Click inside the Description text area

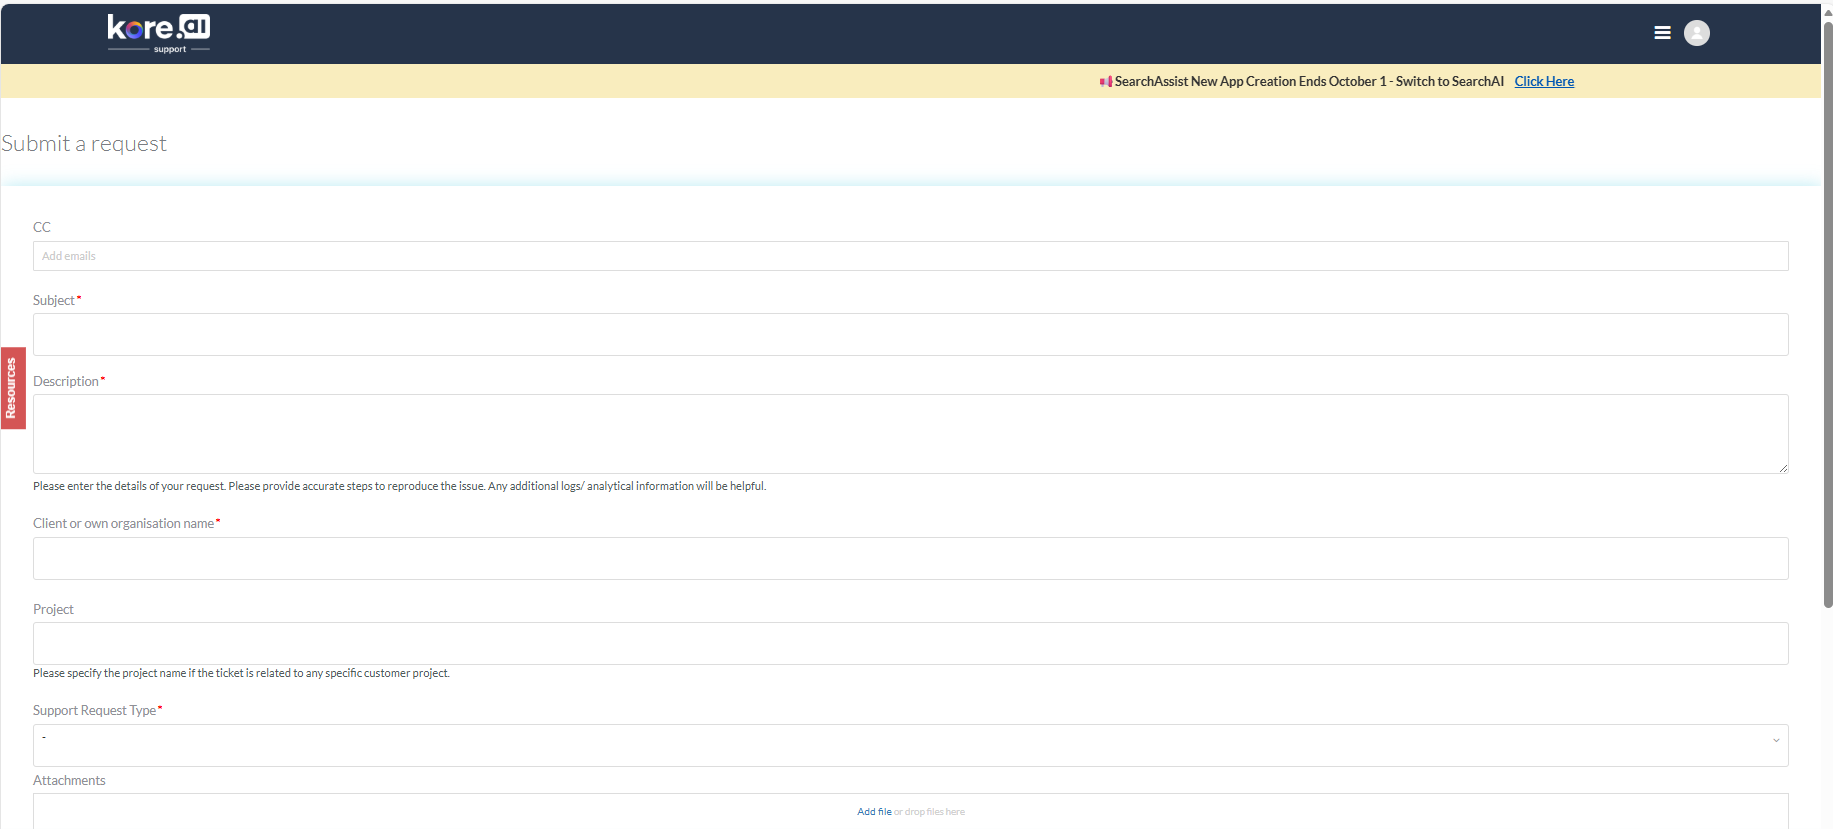click(x=910, y=433)
